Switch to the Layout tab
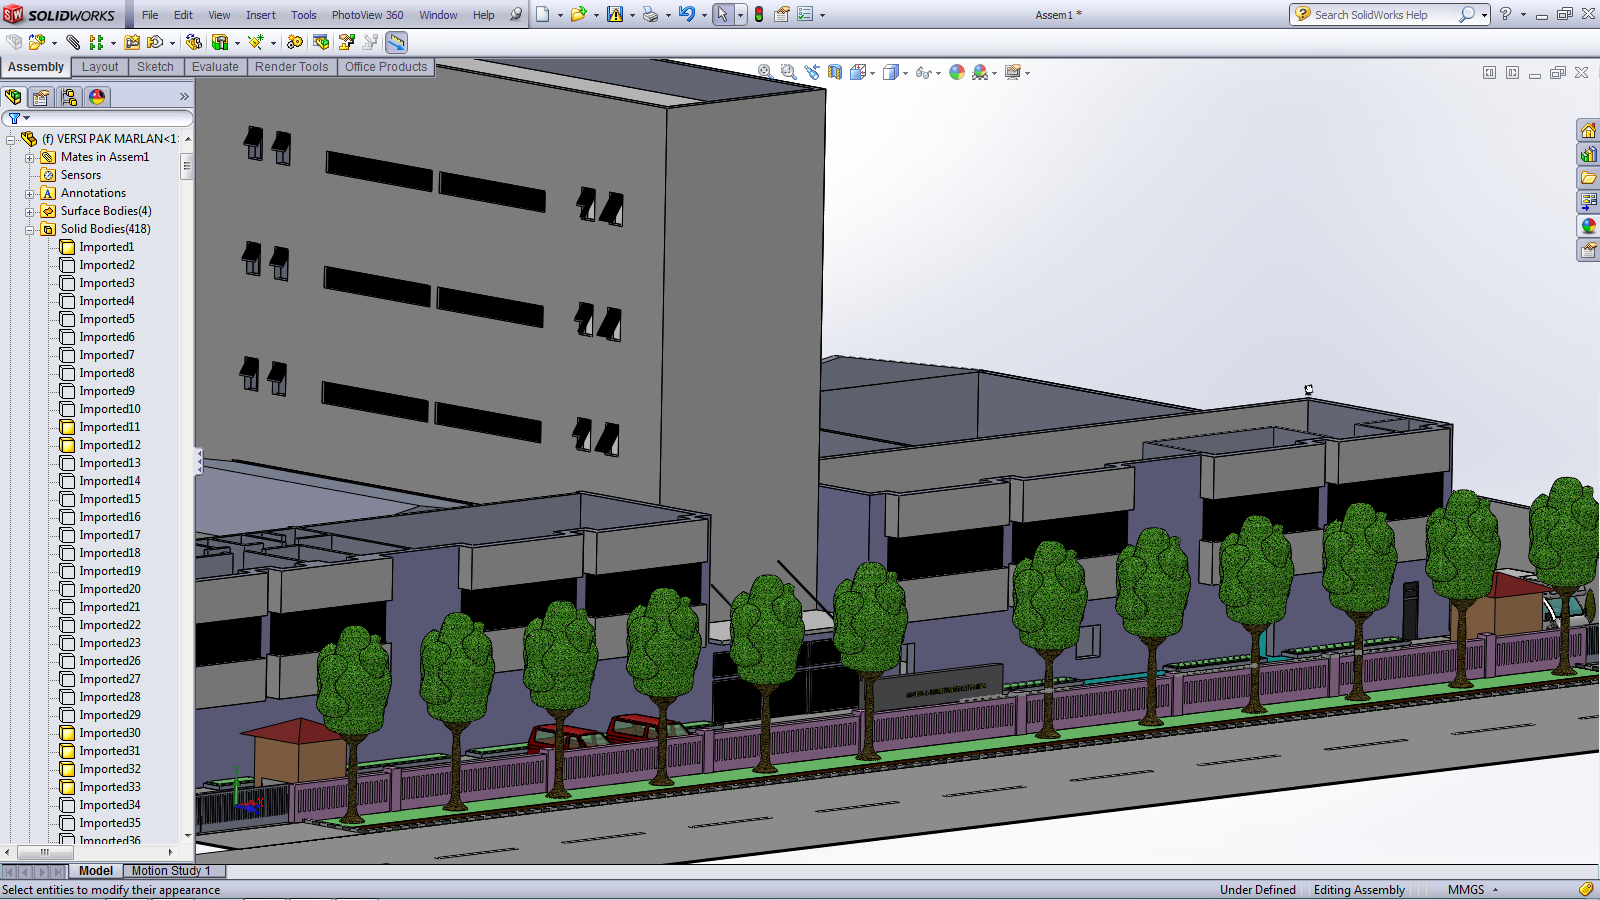Viewport: 1600px width, 900px height. [x=100, y=67]
